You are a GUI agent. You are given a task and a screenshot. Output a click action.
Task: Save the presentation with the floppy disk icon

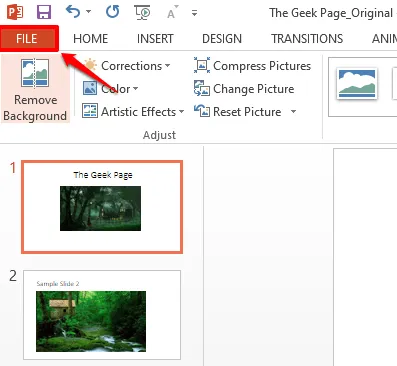coord(44,12)
